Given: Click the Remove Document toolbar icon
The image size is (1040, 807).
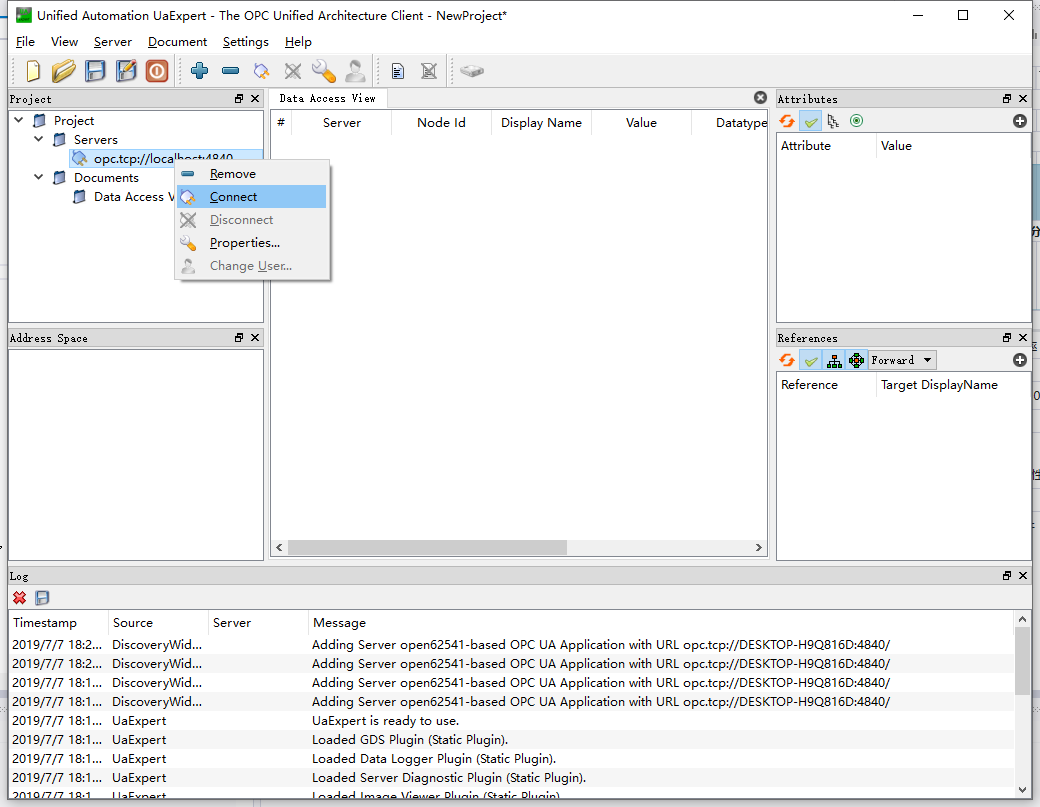Looking at the screenshot, I should [429, 71].
